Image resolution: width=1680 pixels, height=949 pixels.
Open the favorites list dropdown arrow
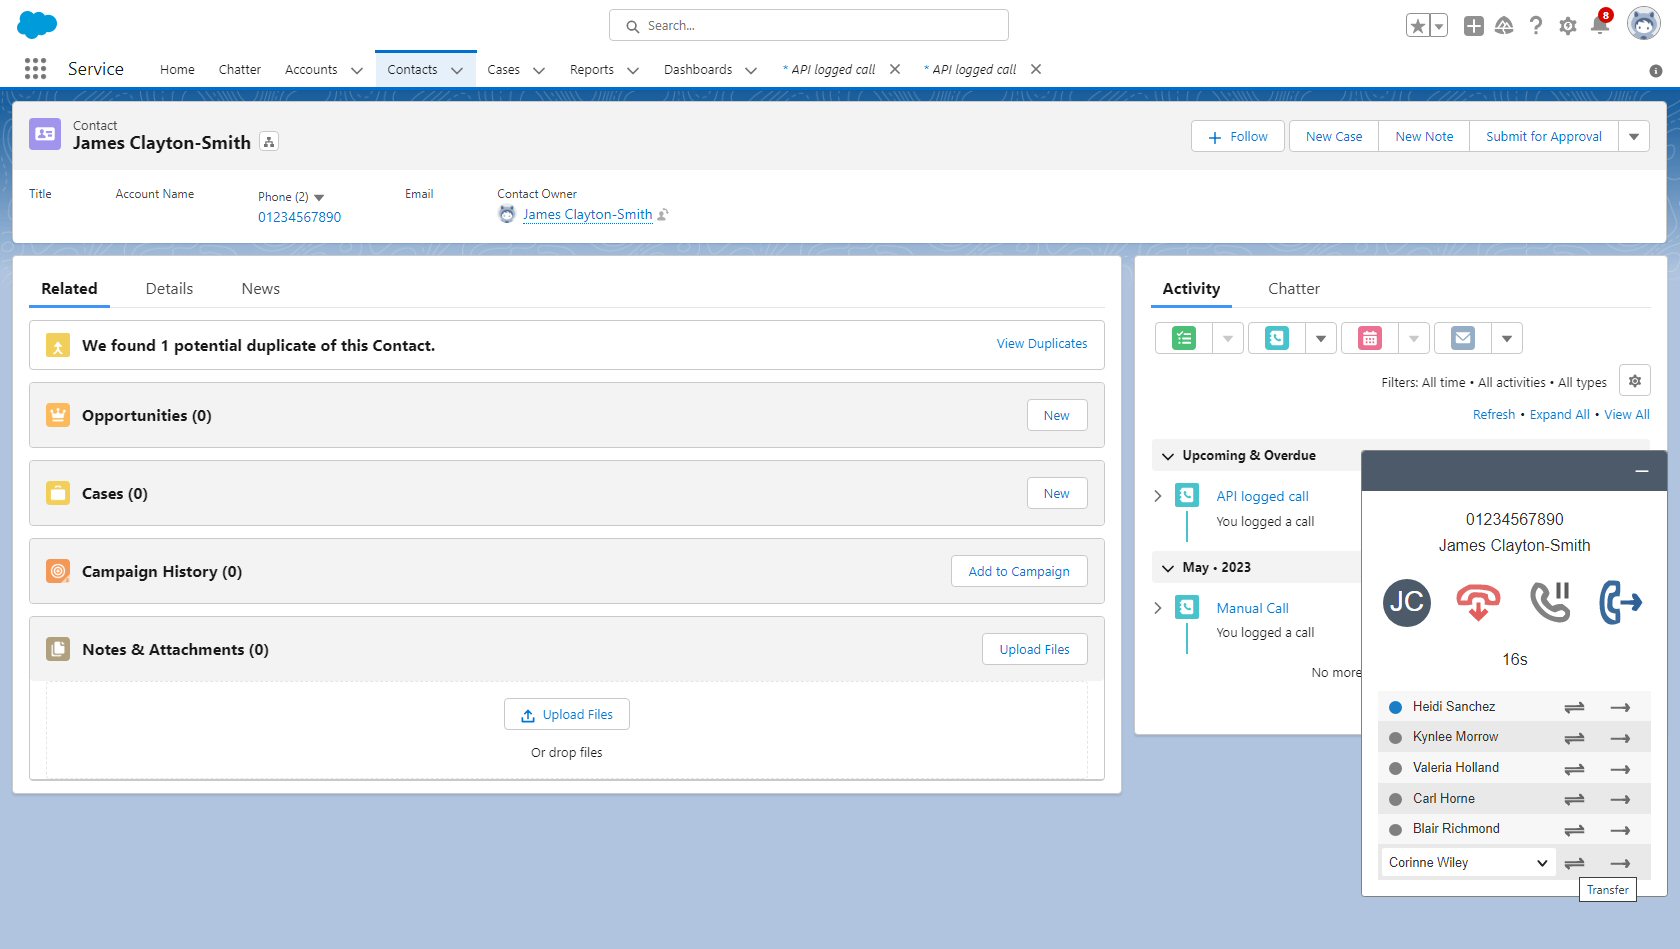[1439, 26]
